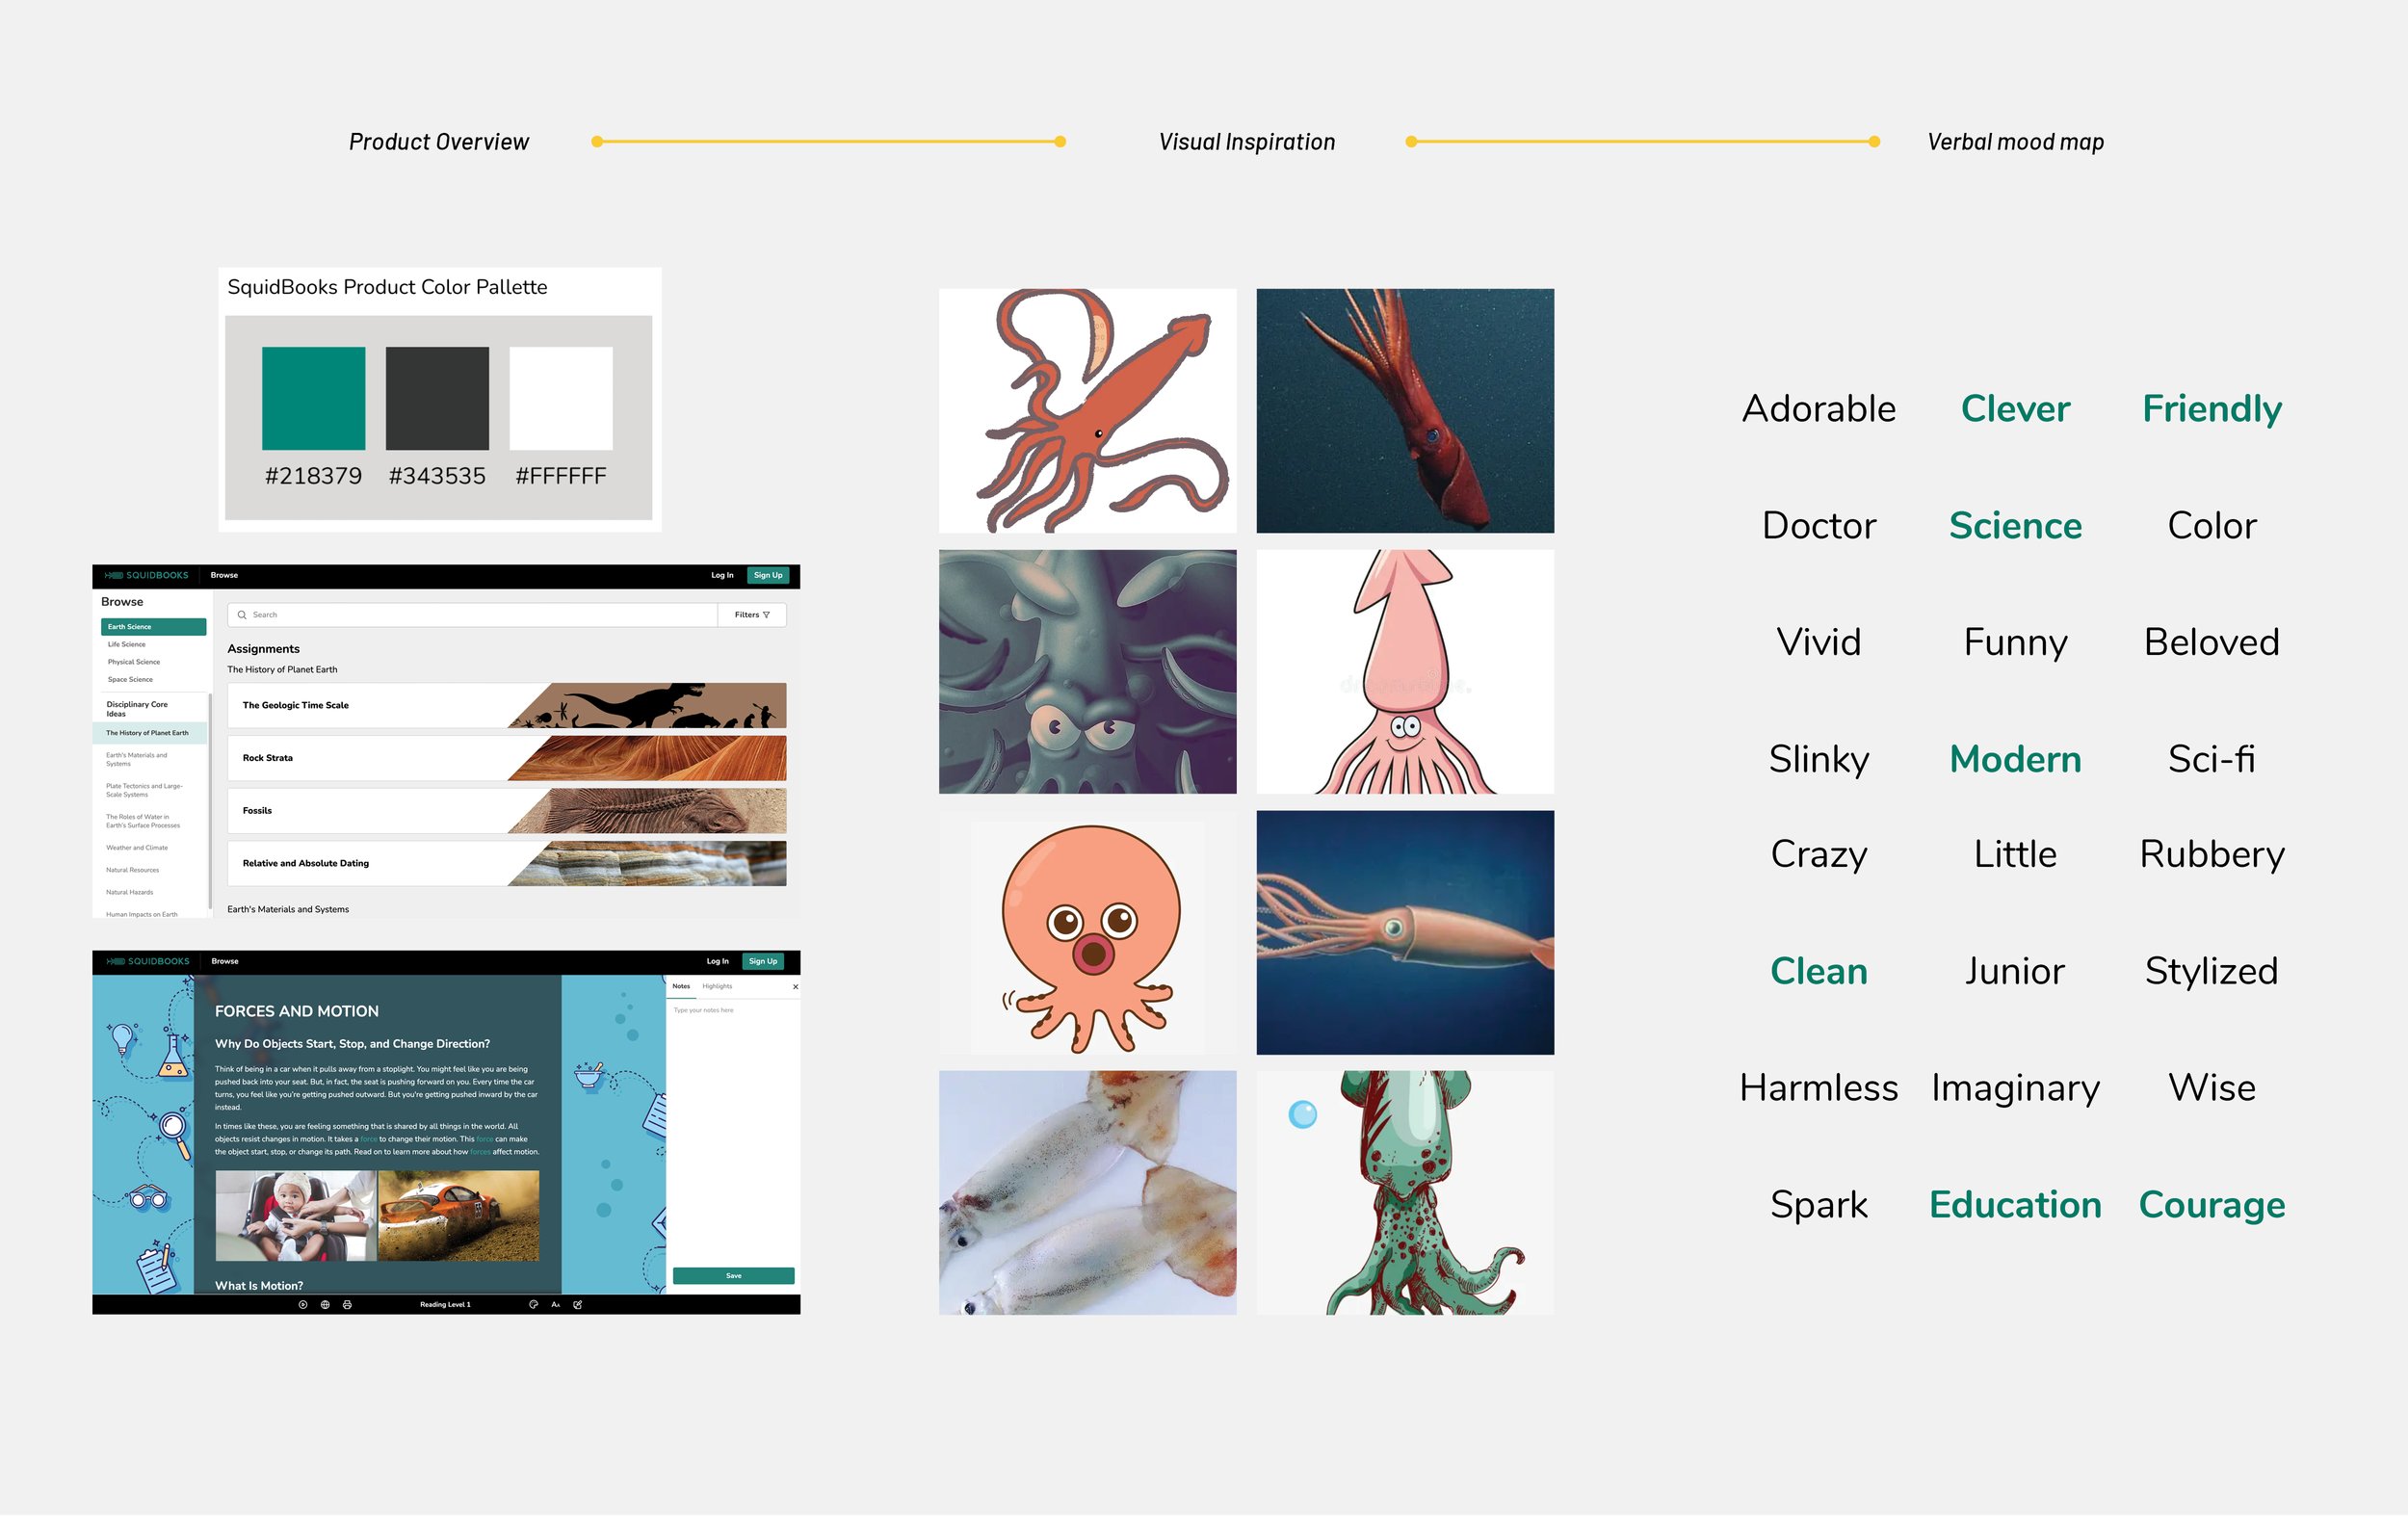Click the teal #218379 color swatch
2408x1517 pixels.
point(313,399)
